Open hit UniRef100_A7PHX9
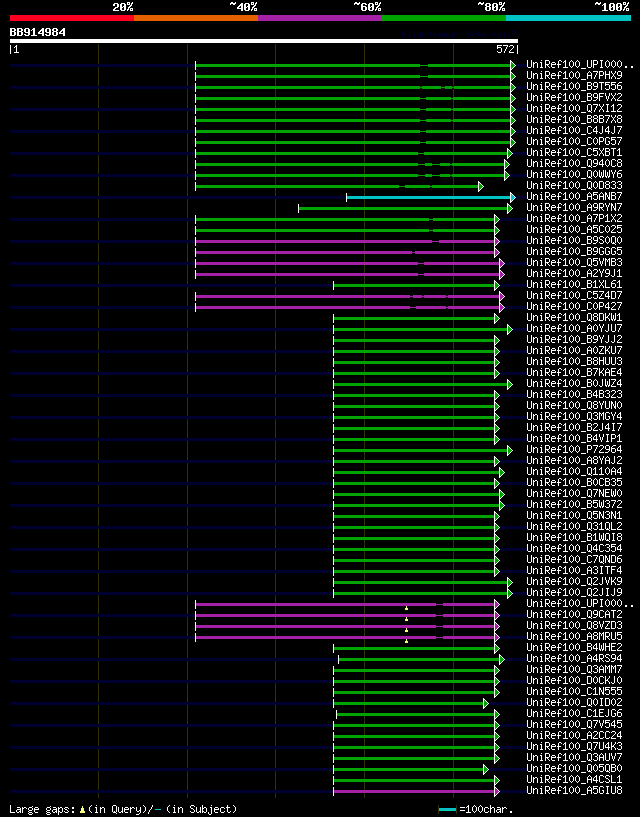The image size is (640, 817). pos(574,76)
